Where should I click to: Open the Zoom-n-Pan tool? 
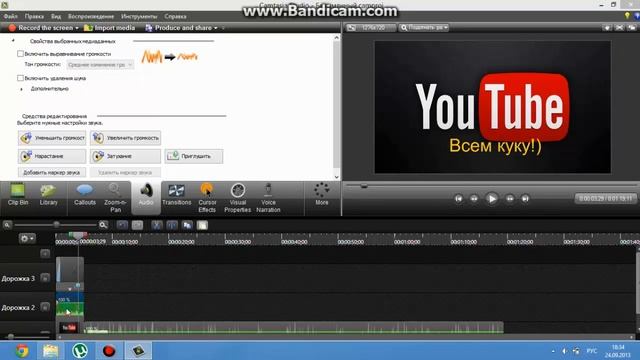click(x=115, y=198)
